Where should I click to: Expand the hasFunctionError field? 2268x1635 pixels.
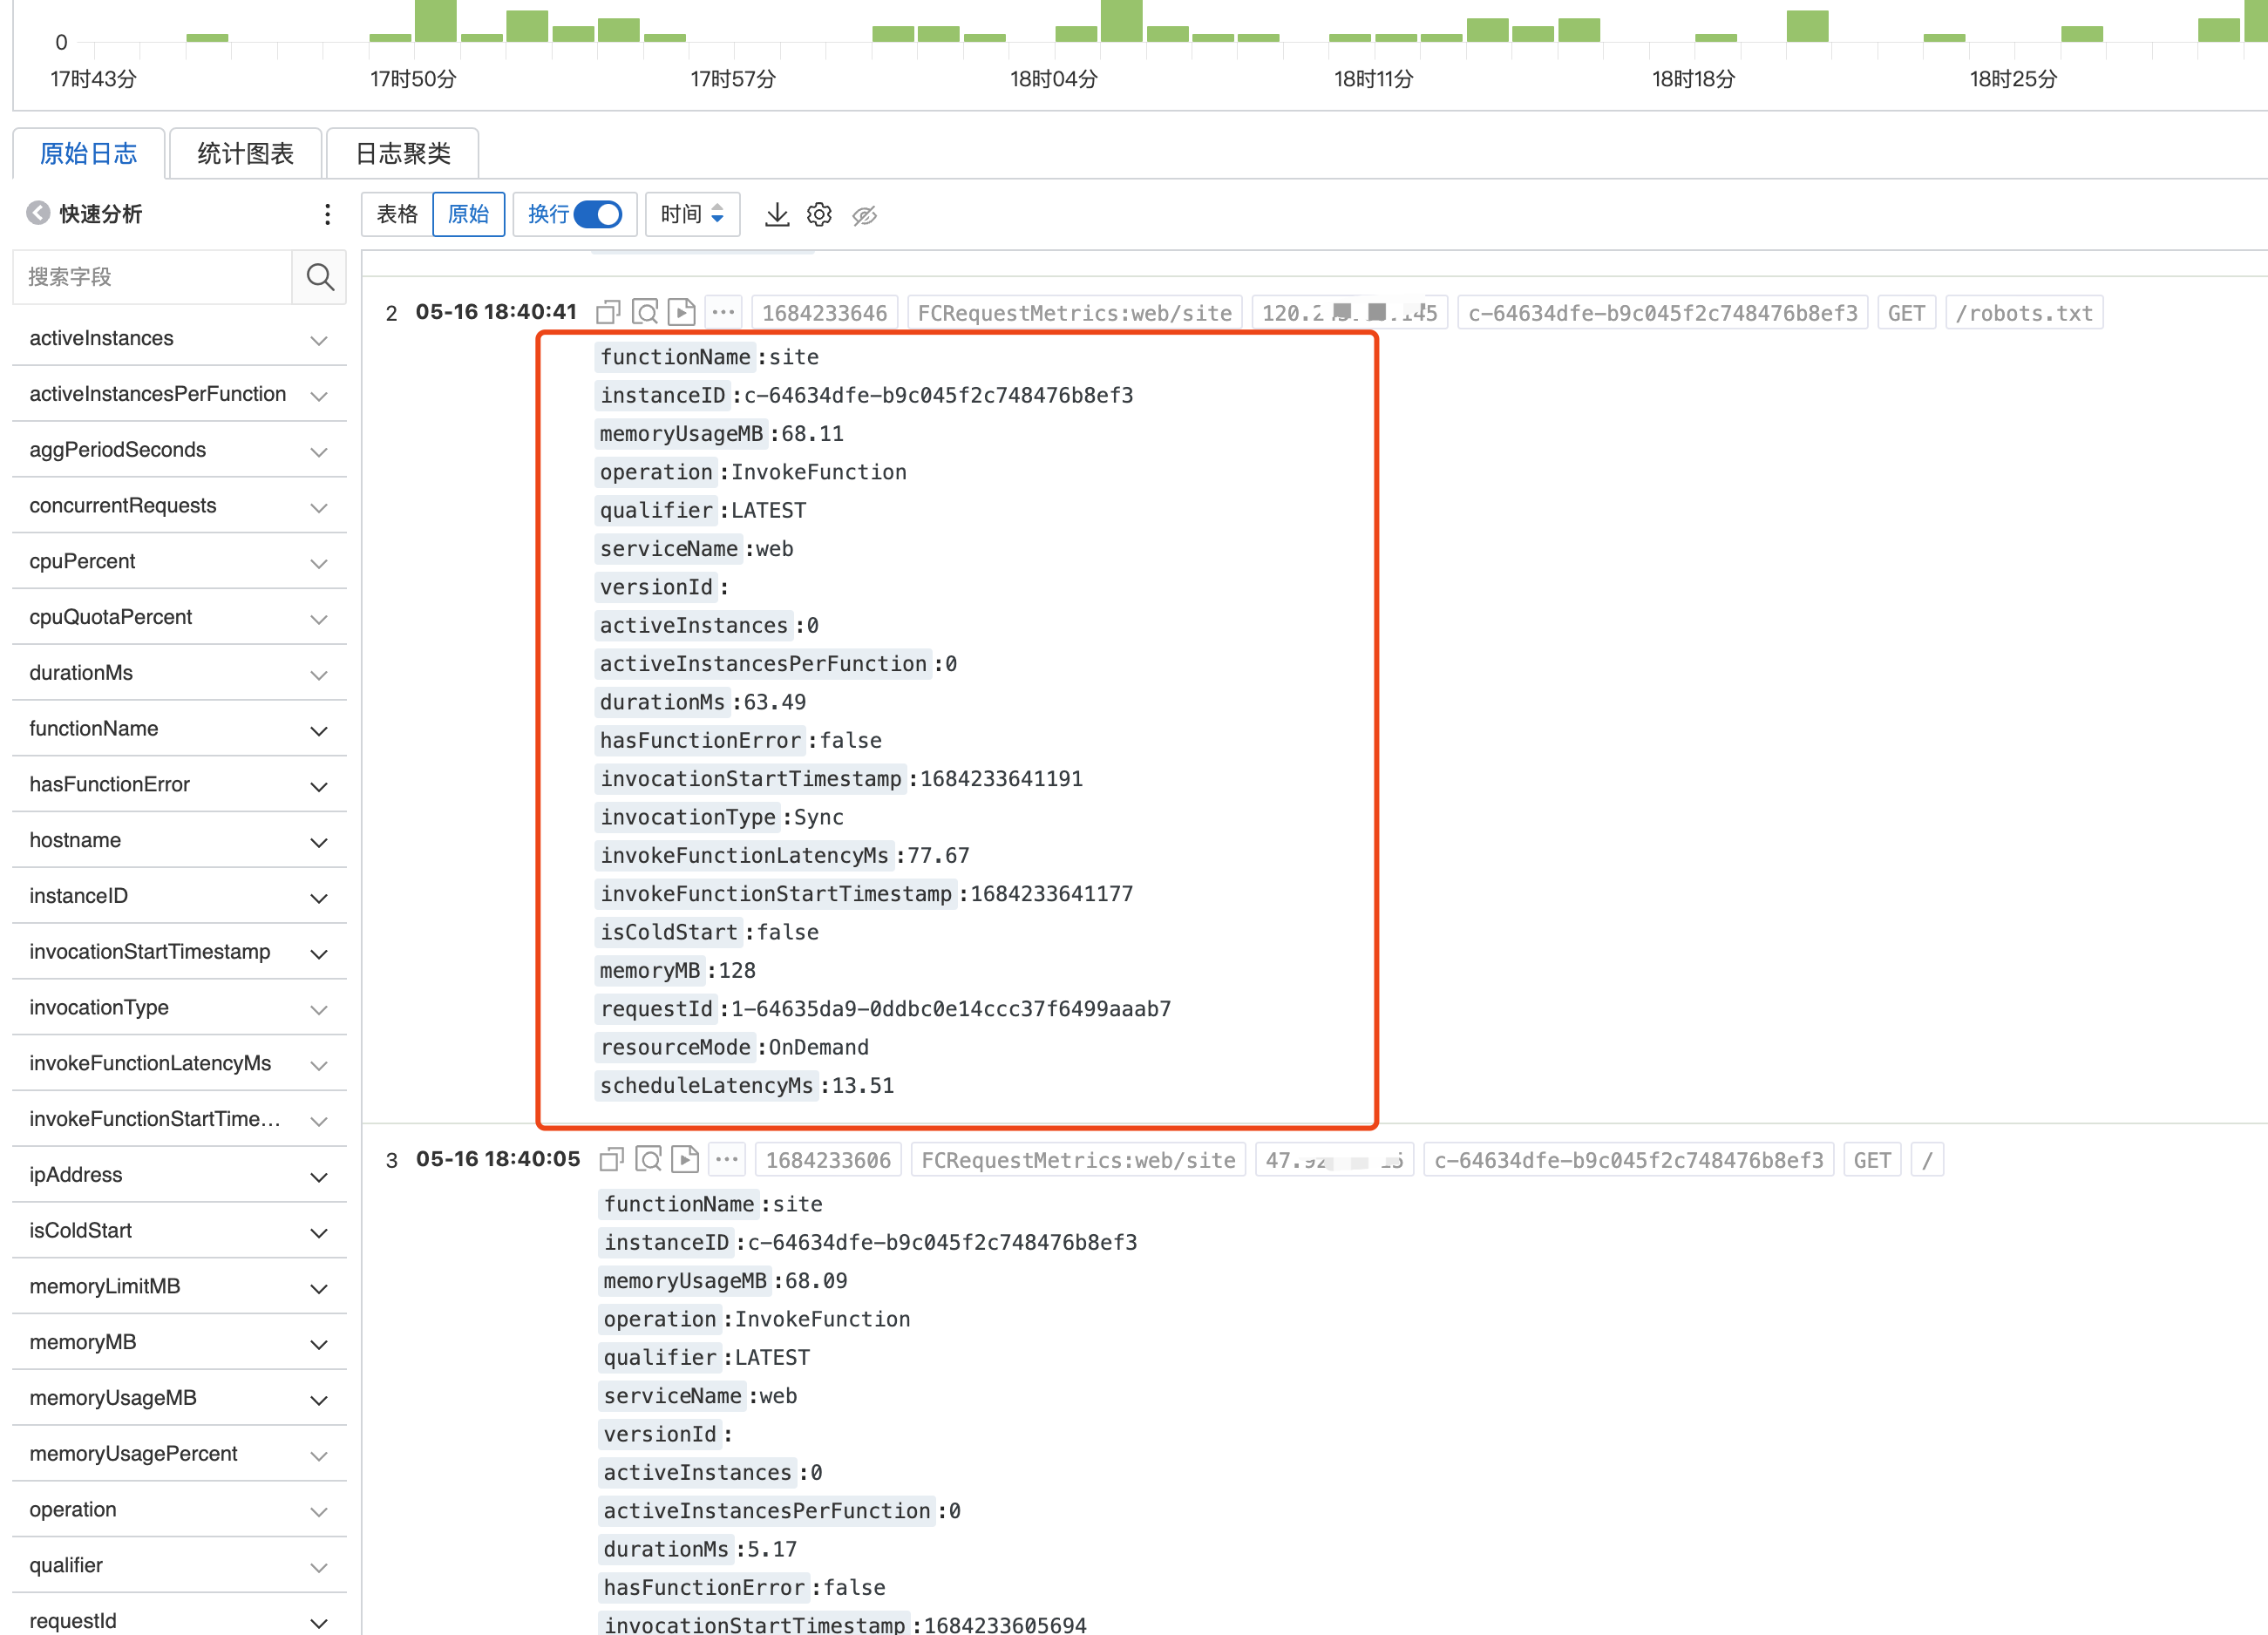pos(319,786)
